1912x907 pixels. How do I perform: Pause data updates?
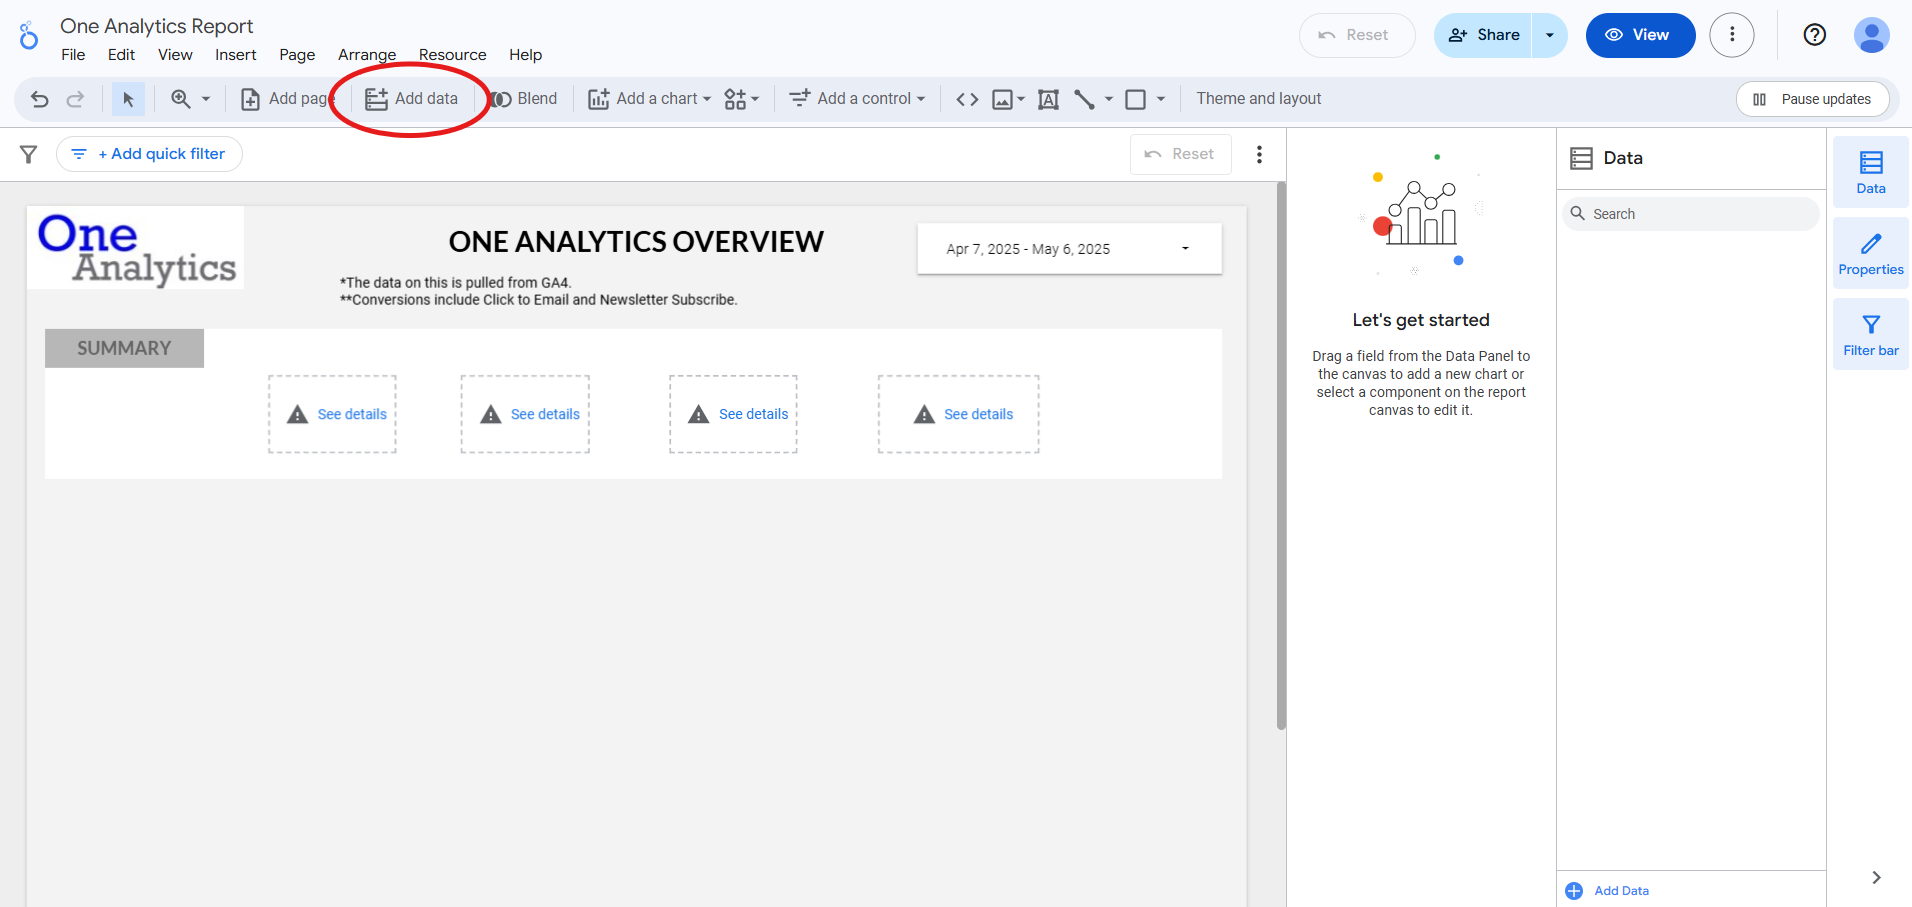[1812, 99]
